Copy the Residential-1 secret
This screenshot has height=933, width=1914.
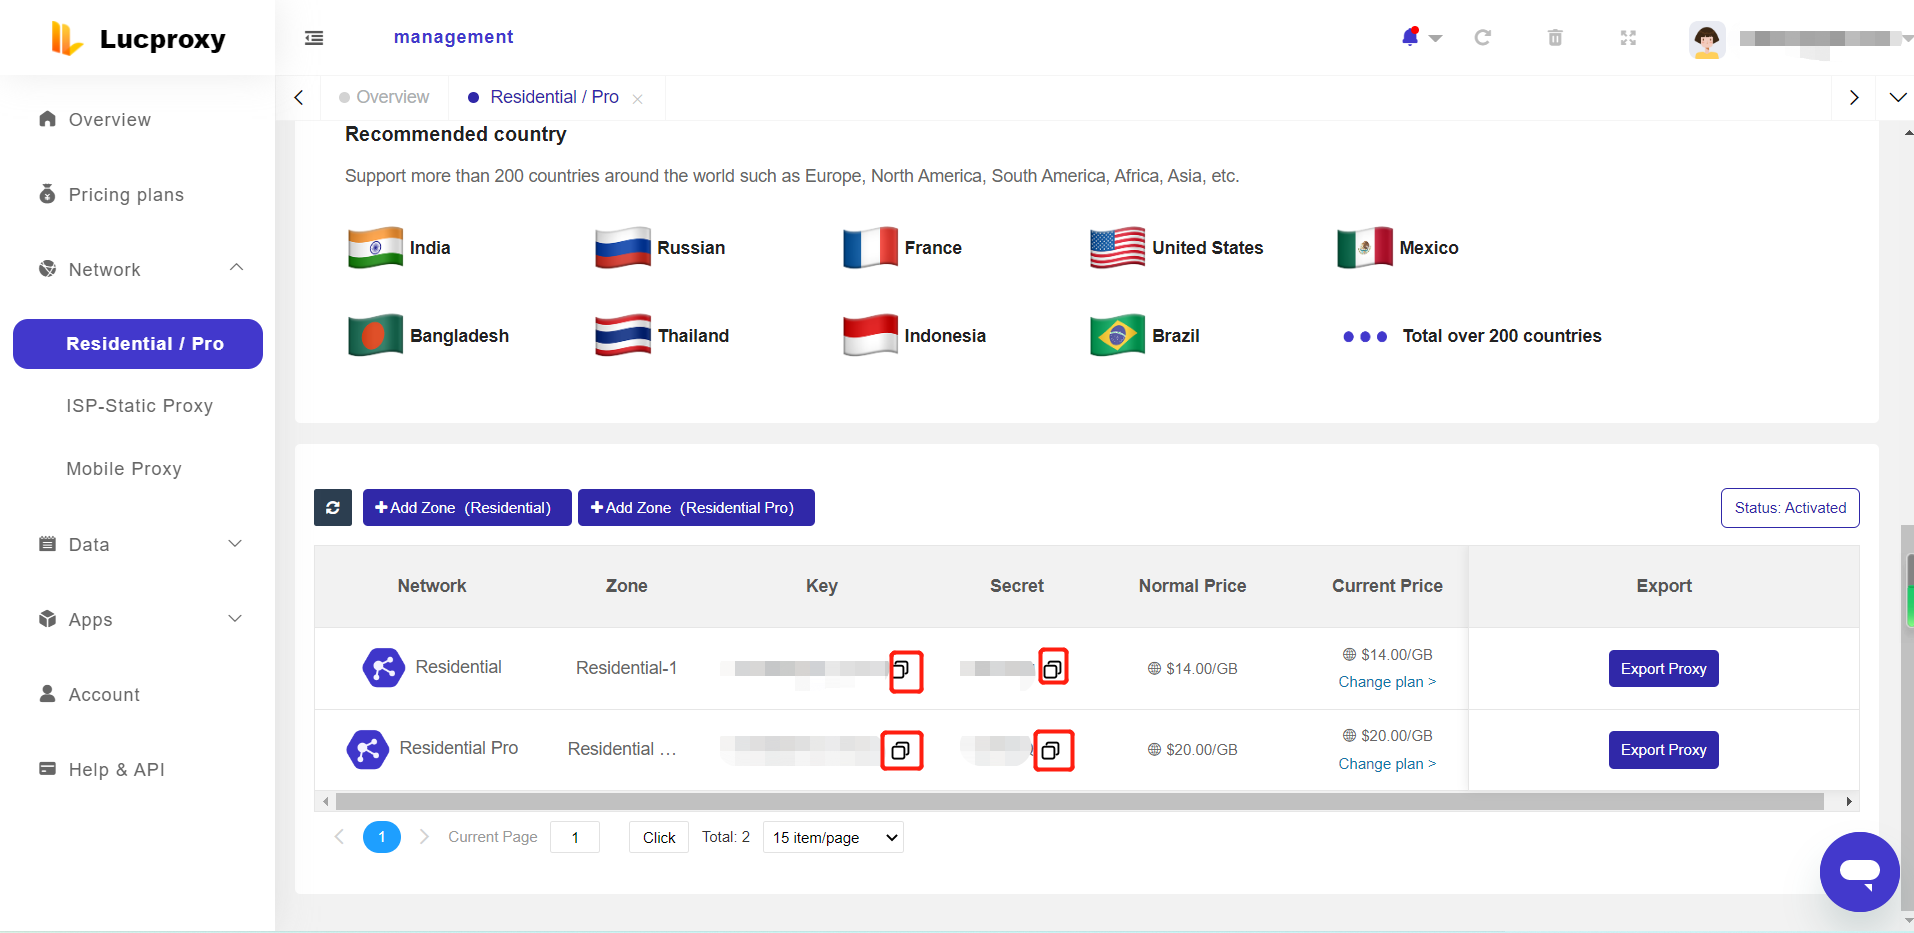coord(1052,669)
